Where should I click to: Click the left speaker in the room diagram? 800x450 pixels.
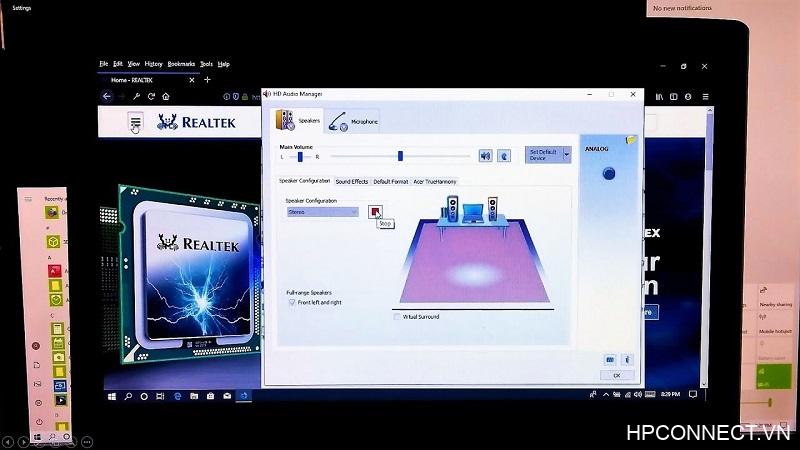coord(452,208)
